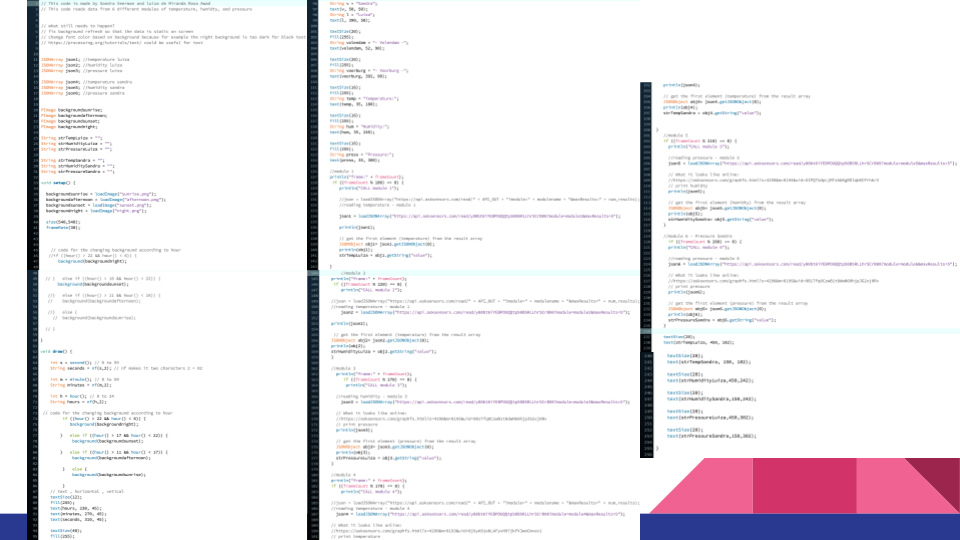Click the 'text(strTempSandra, 150, 182);' line
Viewport: 960px width, 540px height.
[708, 362]
